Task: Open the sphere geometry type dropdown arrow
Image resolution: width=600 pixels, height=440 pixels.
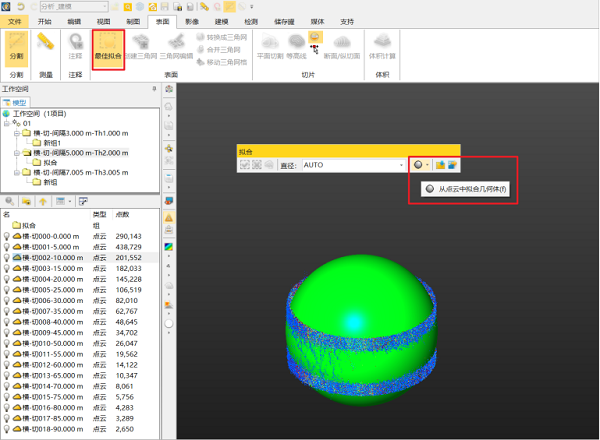Action: click(x=427, y=165)
